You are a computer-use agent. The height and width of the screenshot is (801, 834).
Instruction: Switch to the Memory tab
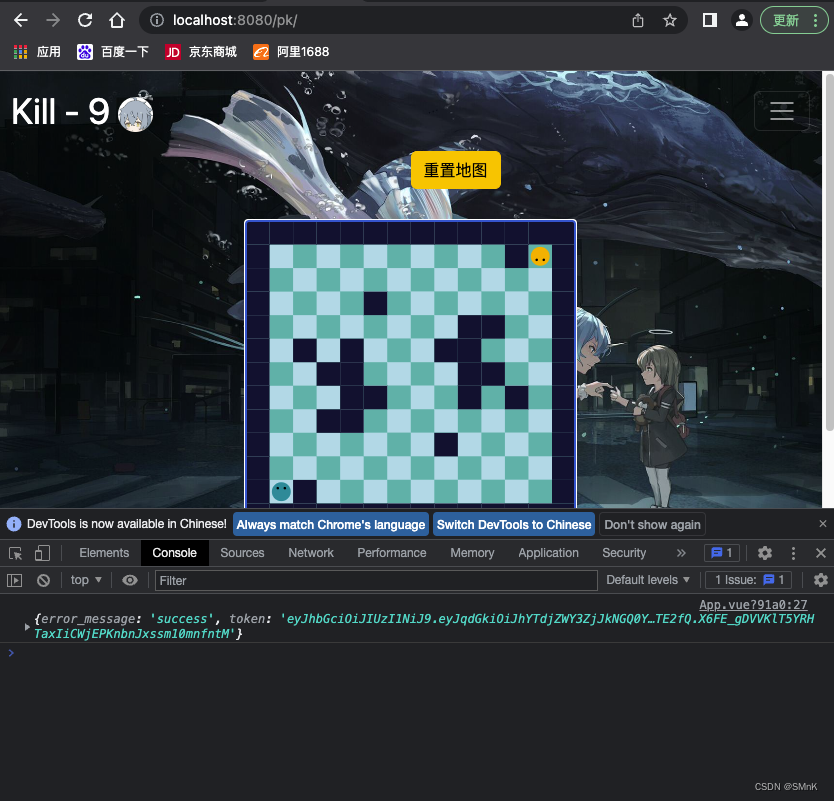point(472,553)
